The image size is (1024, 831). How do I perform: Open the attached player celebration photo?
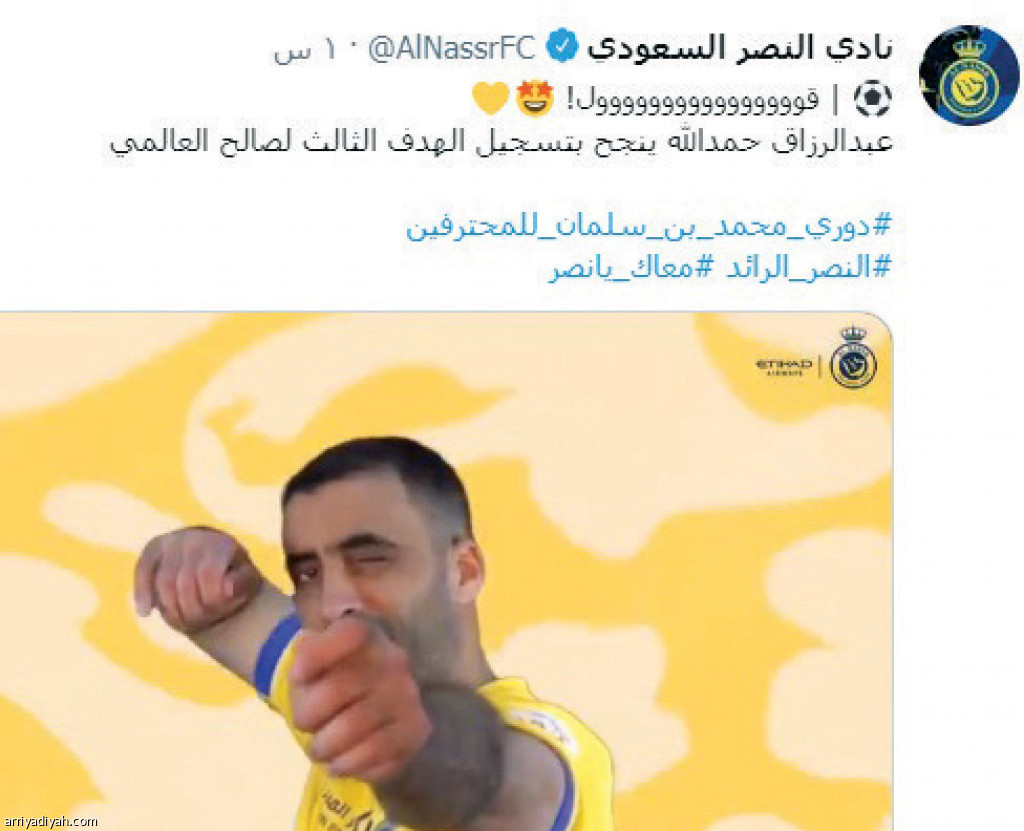click(x=446, y=572)
